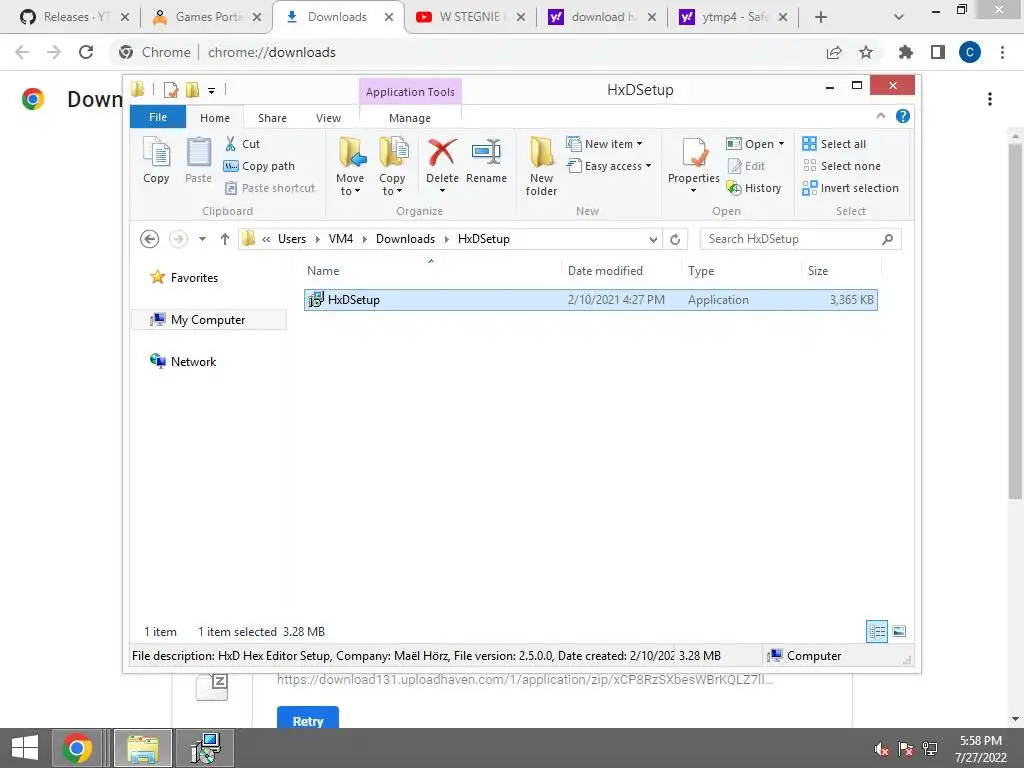
Task: Click Paste shortcut in the ribbon
Action: tap(270, 188)
